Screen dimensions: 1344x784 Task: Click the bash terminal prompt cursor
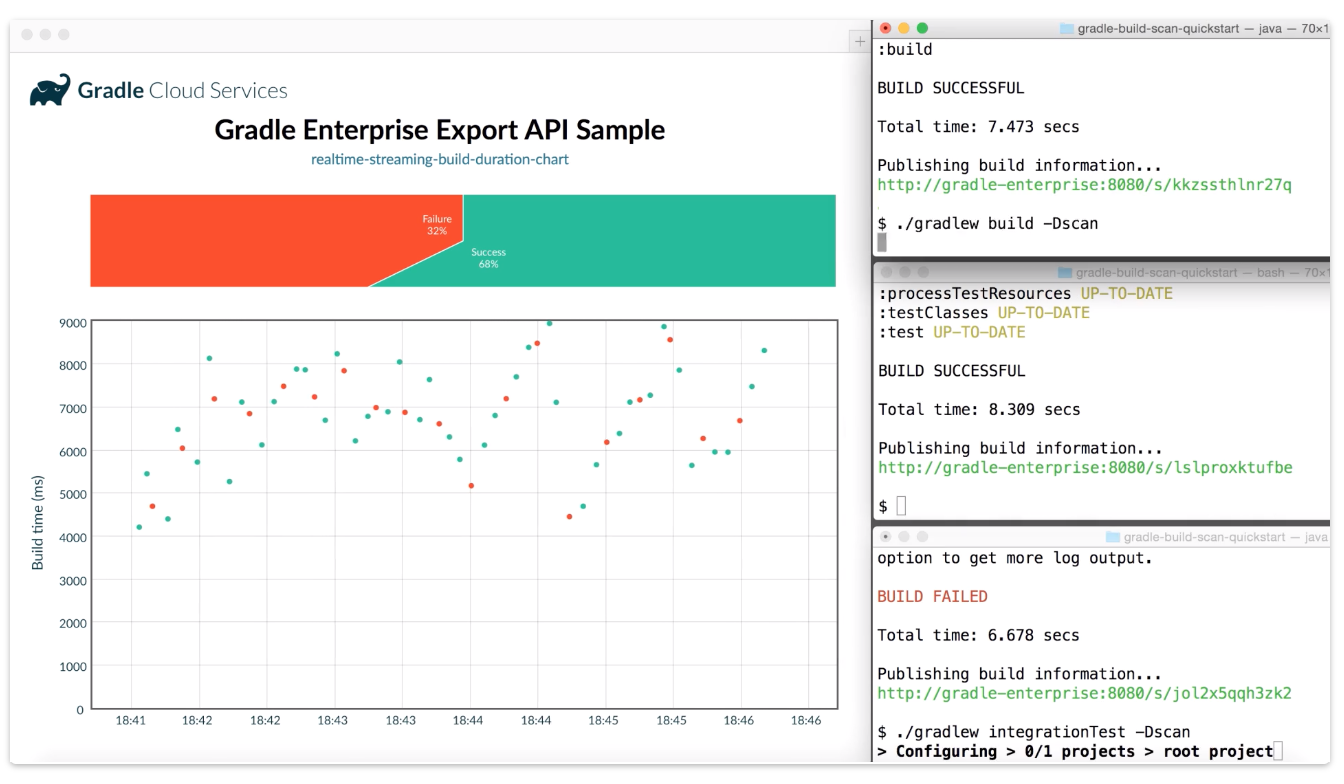click(901, 506)
